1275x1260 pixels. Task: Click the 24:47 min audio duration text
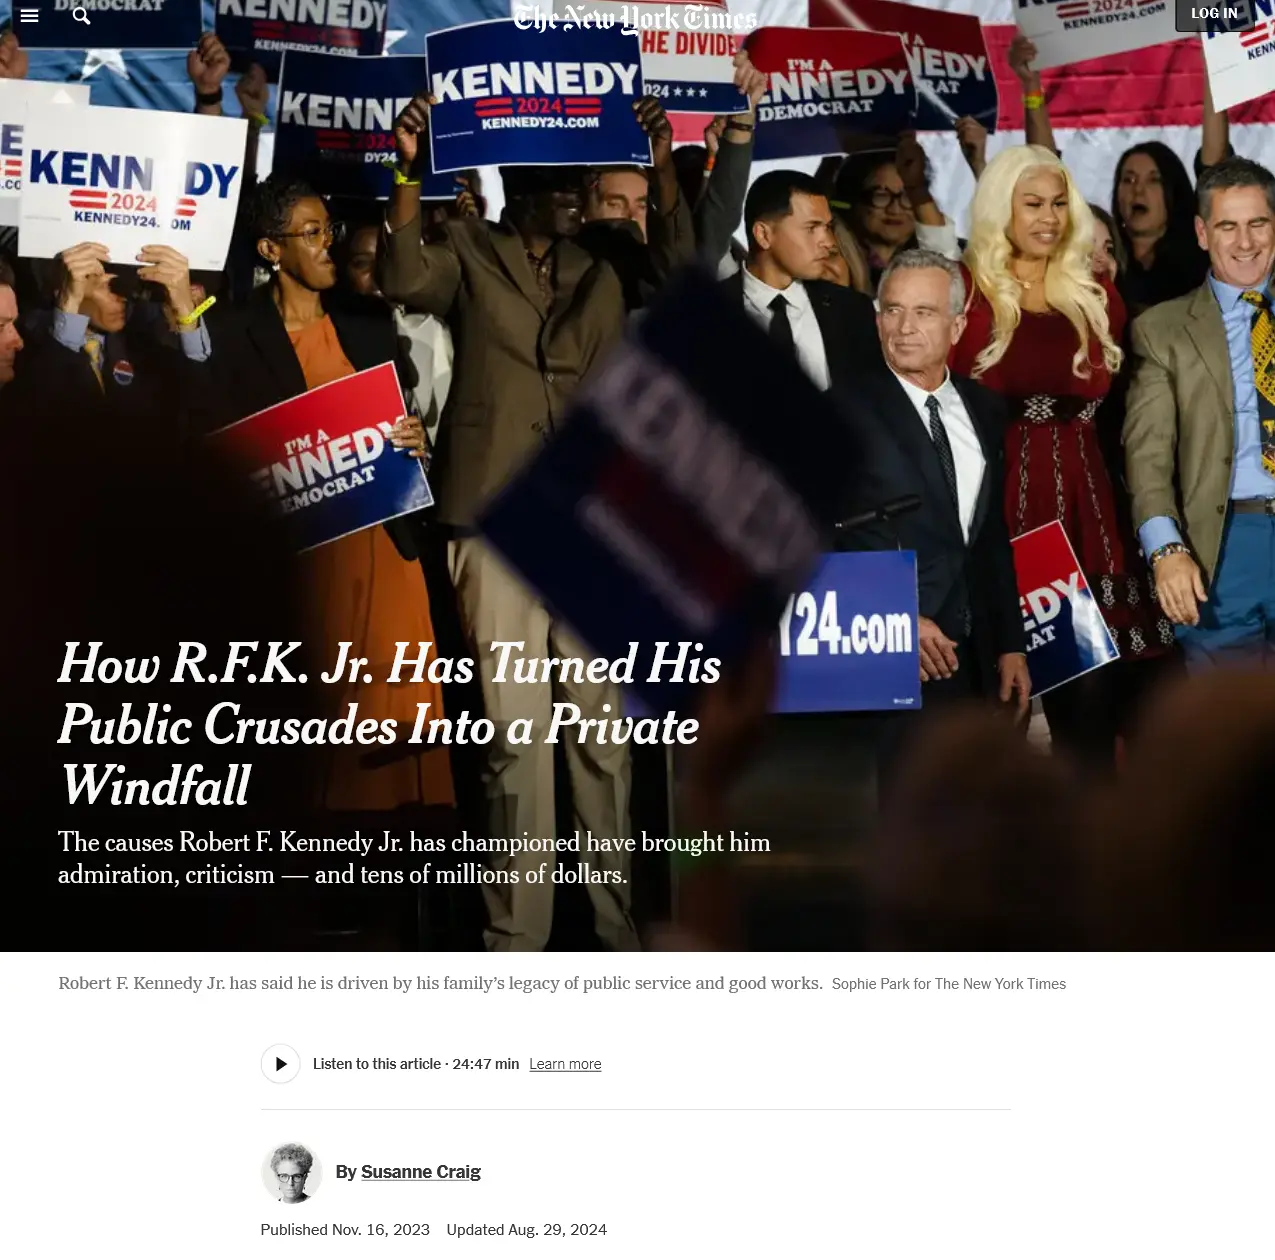[486, 1064]
